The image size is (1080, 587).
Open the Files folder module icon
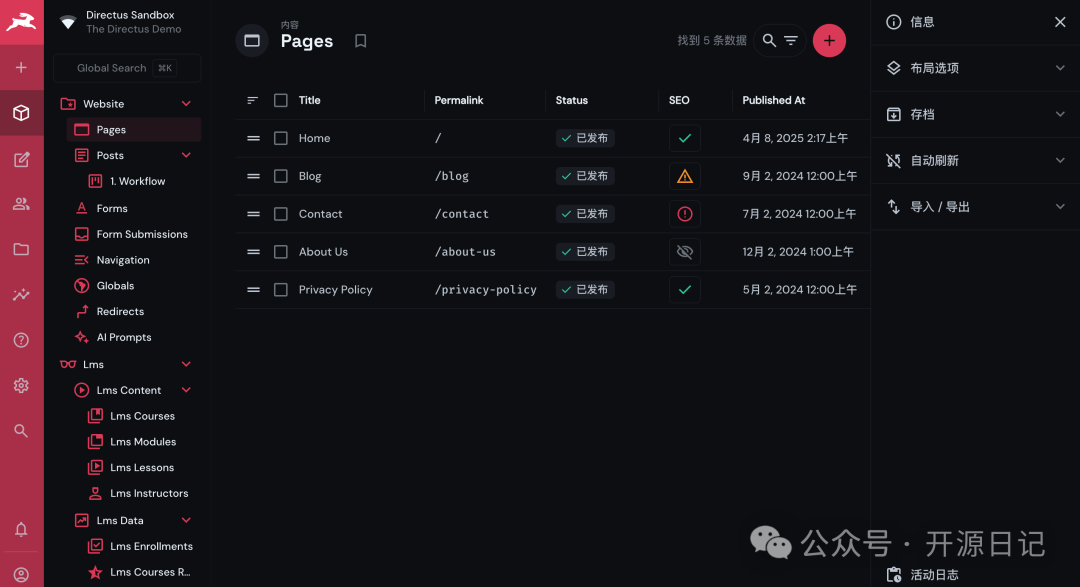(x=21, y=249)
